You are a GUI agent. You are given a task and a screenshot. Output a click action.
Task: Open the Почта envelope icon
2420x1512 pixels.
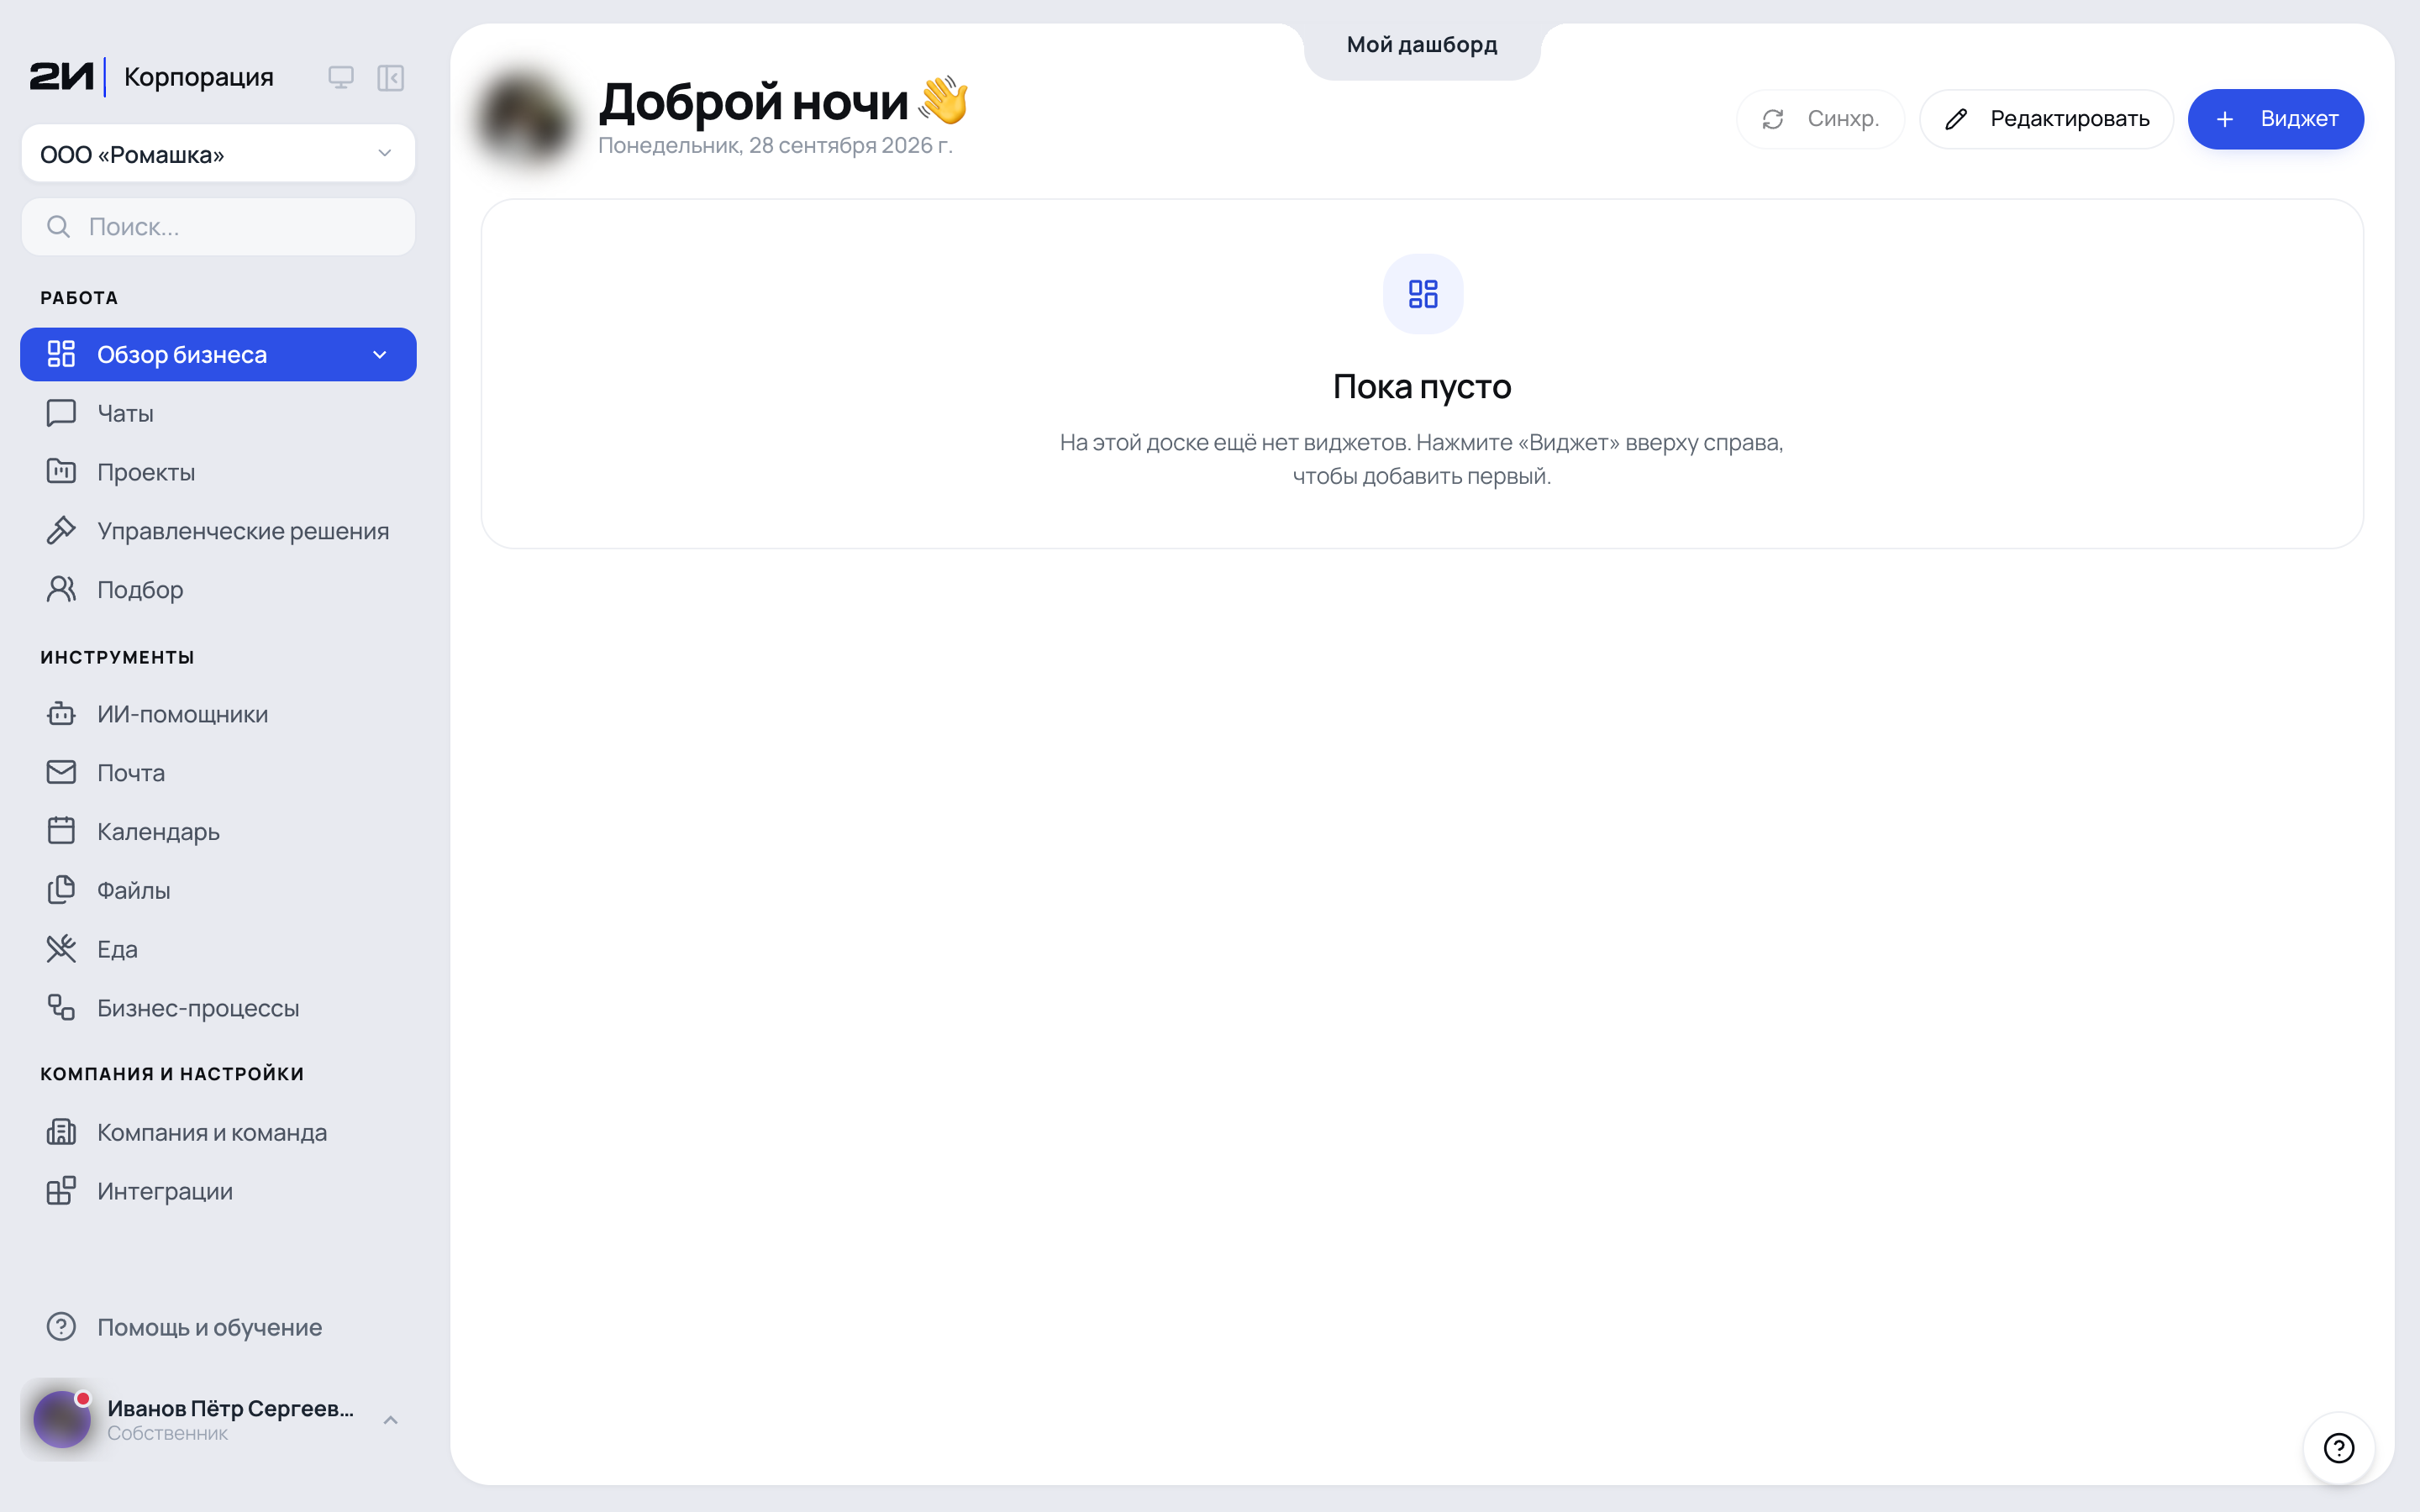point(61,773)
